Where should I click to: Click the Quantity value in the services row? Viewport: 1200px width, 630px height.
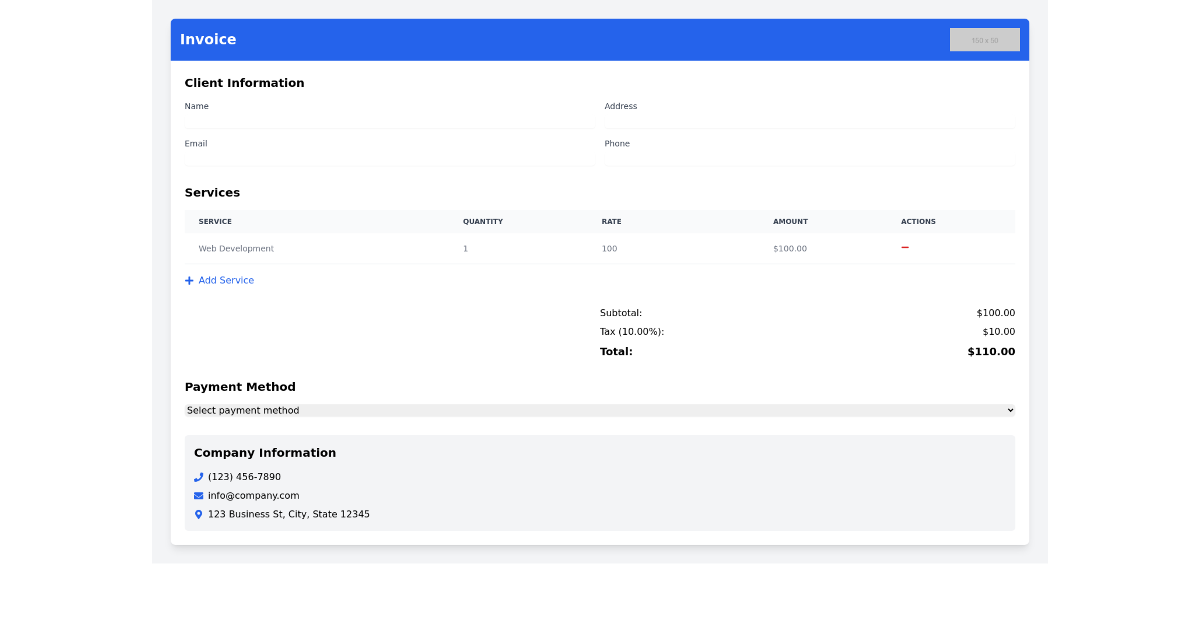click(465, 248)
